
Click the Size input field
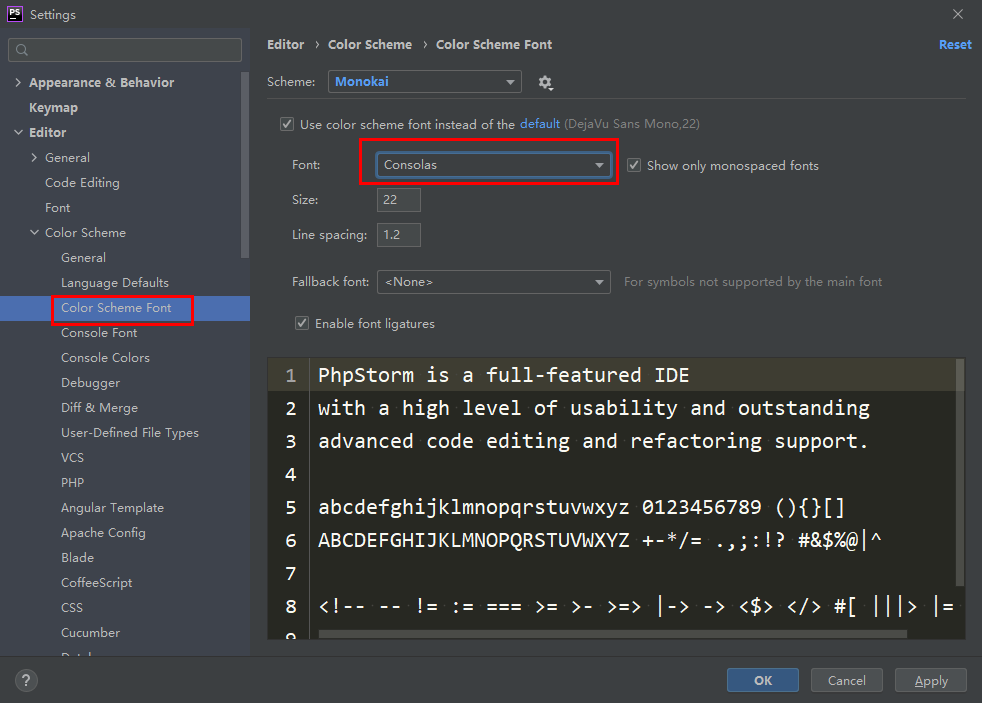click(398, 199)
